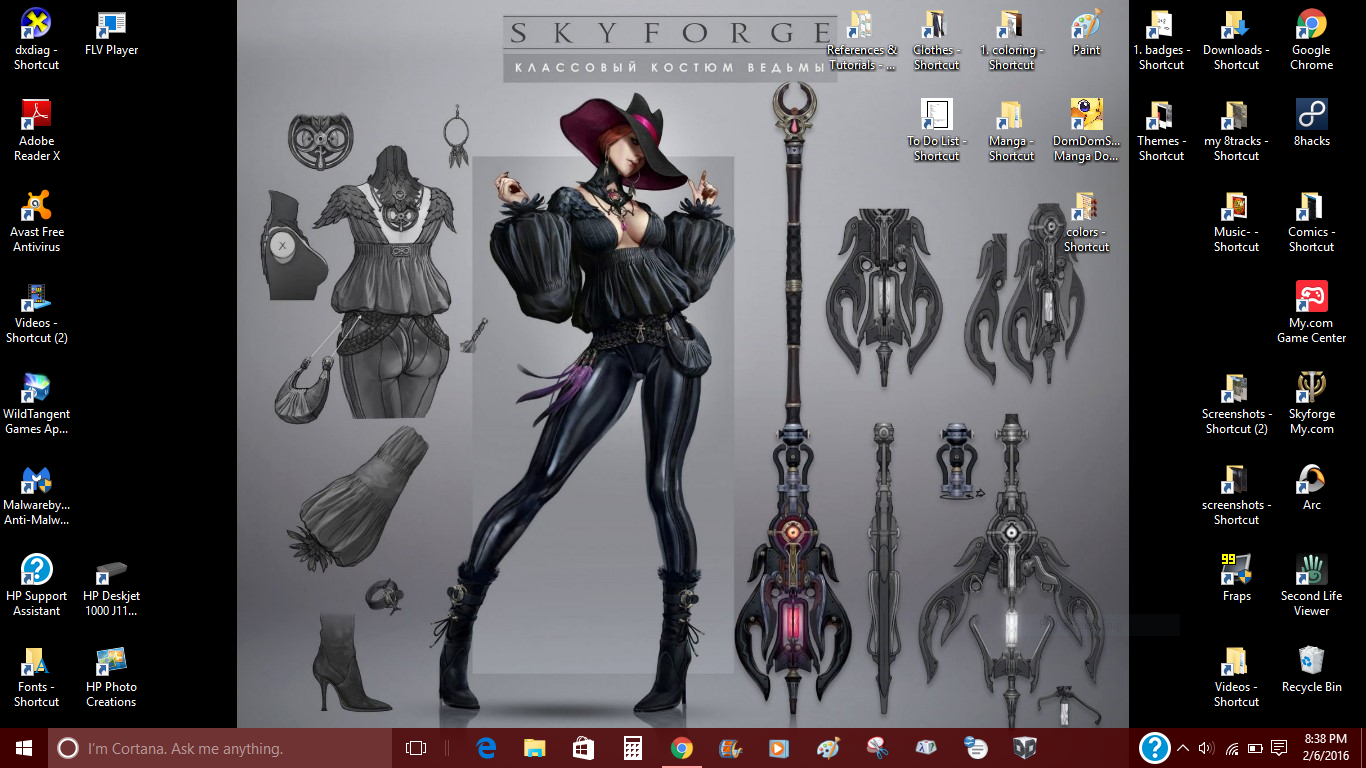
Task: Open the volume control
Action: (1207, 748)
